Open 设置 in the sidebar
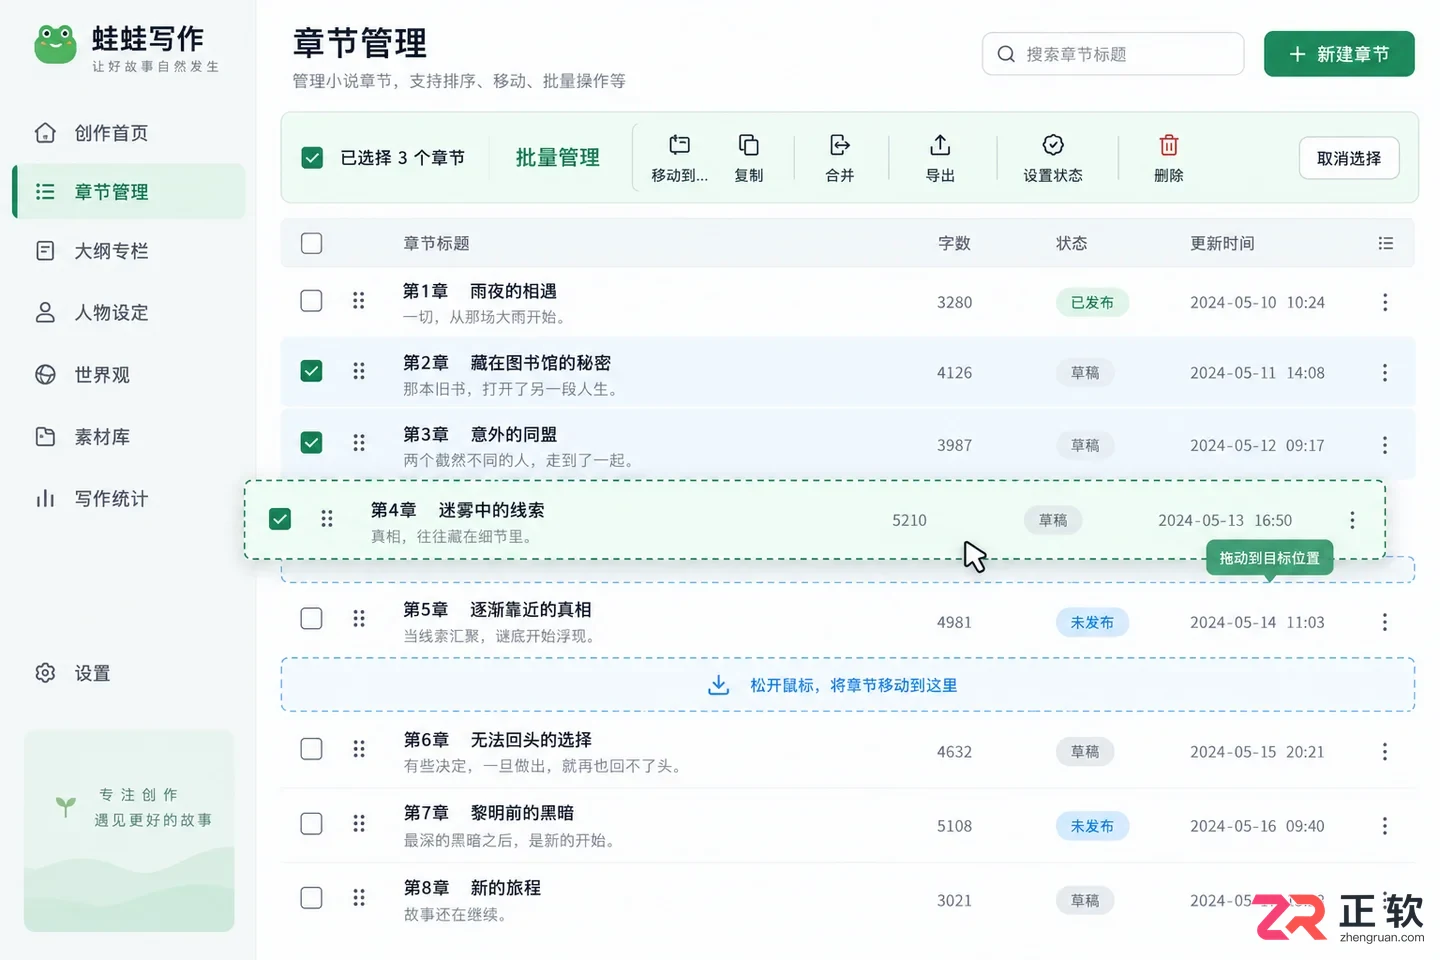Image resolution: width=1440 pixels, height=960 pixels. [x=129, y=673]
